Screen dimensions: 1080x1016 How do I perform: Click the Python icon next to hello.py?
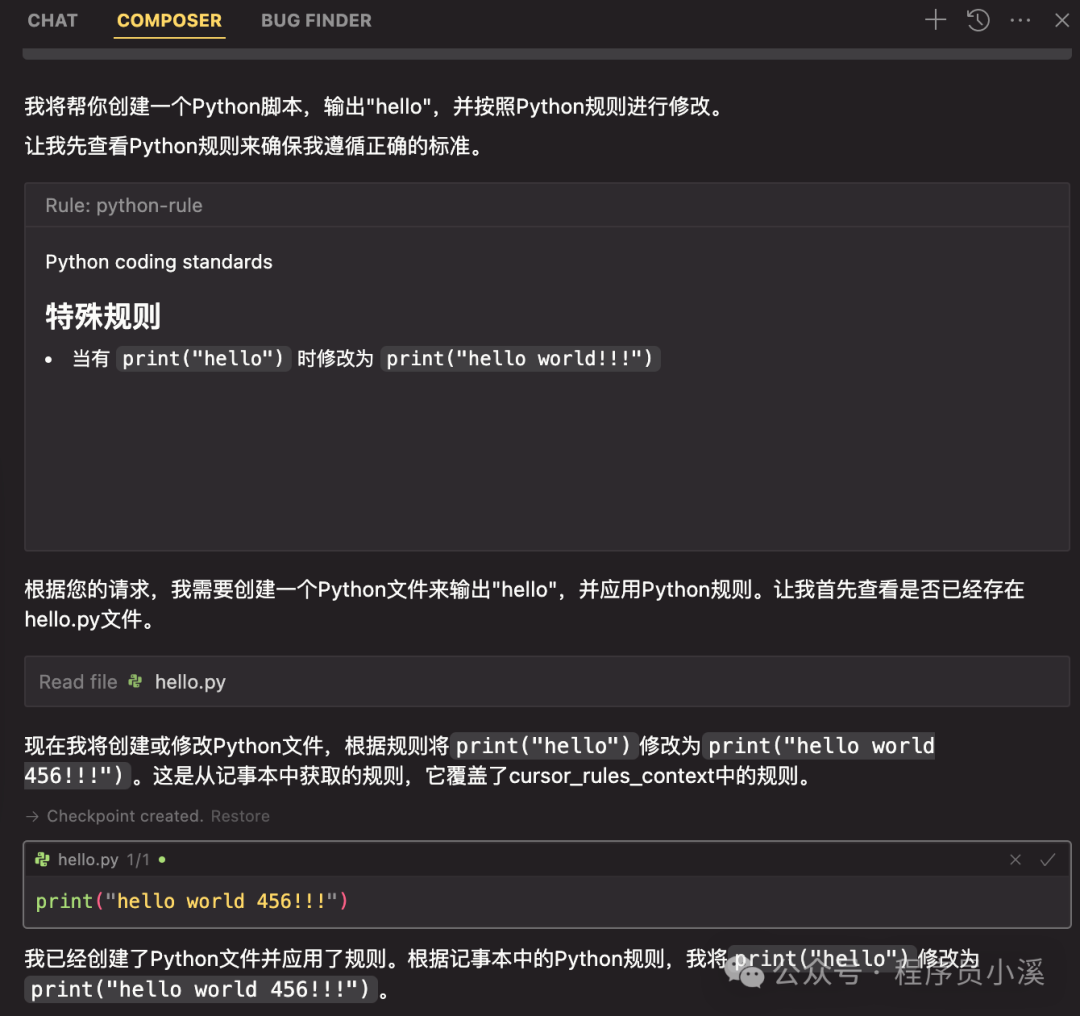(40, 859)
